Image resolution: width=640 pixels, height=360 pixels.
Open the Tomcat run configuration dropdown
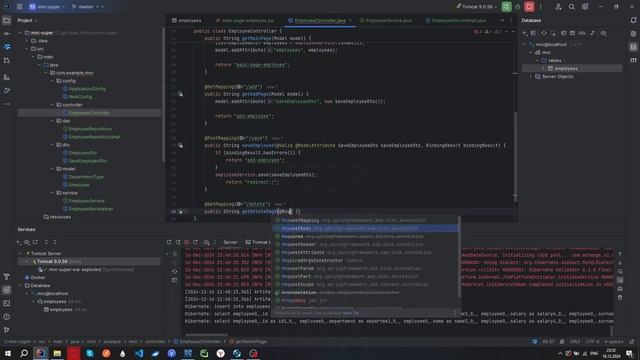[x=476, y=7]
